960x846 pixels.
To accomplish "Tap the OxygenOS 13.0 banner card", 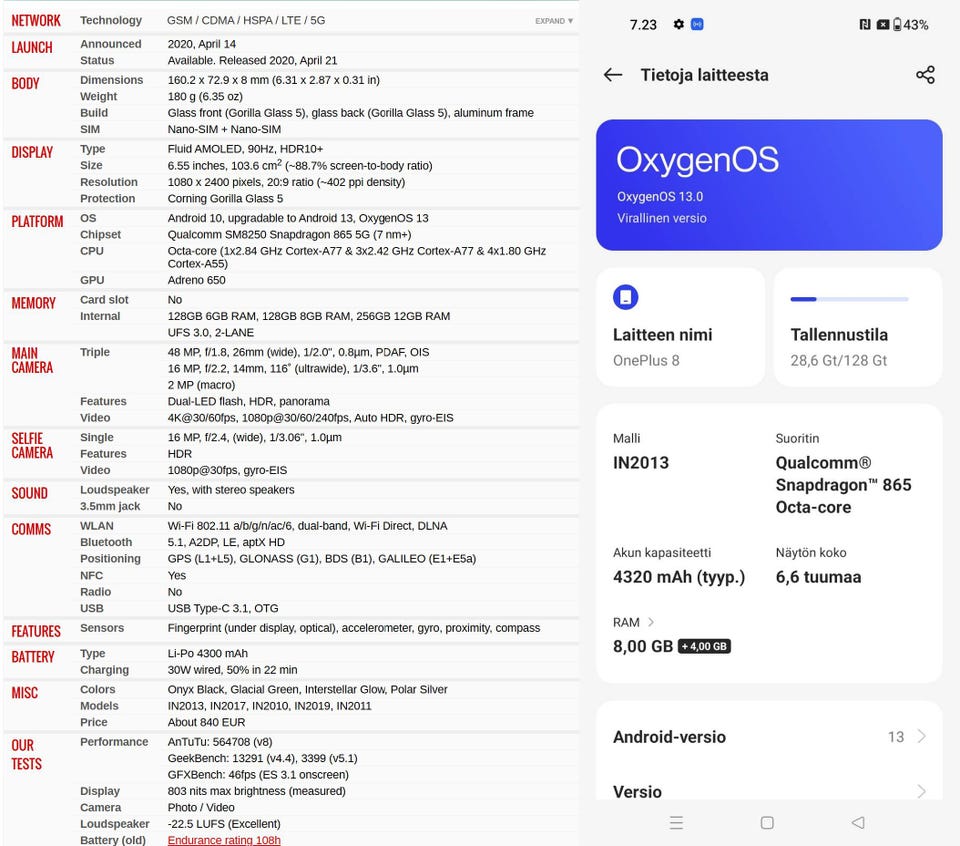I will click(x=769, y=185).
